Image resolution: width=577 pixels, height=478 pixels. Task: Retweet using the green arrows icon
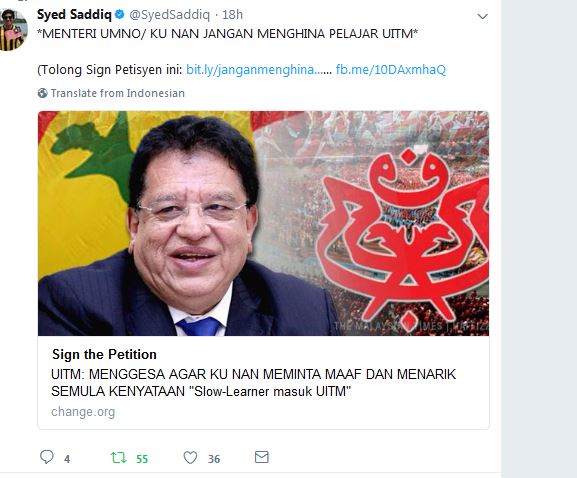click(x=118, y=457)
